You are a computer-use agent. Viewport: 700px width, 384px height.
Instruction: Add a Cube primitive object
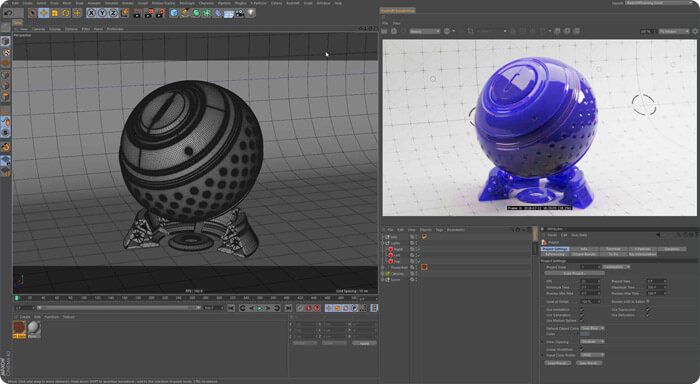(x=174, y=13)
